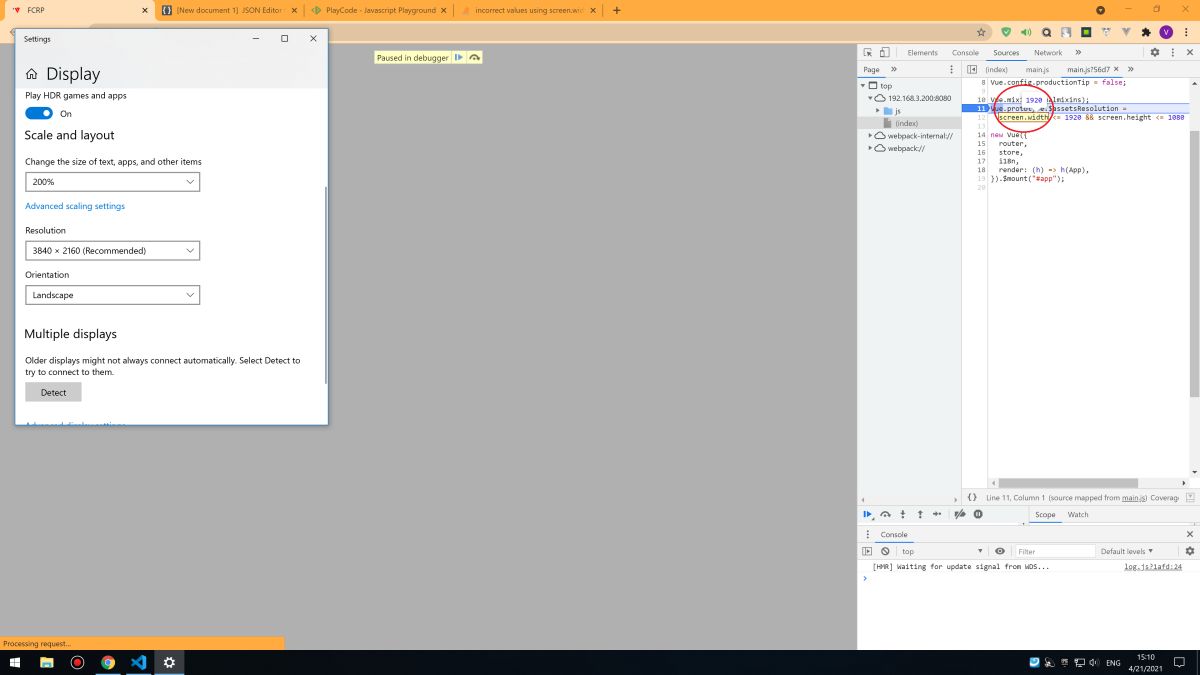Open DevTools settings gear
1200x675 pixels.
point(1155,52)
